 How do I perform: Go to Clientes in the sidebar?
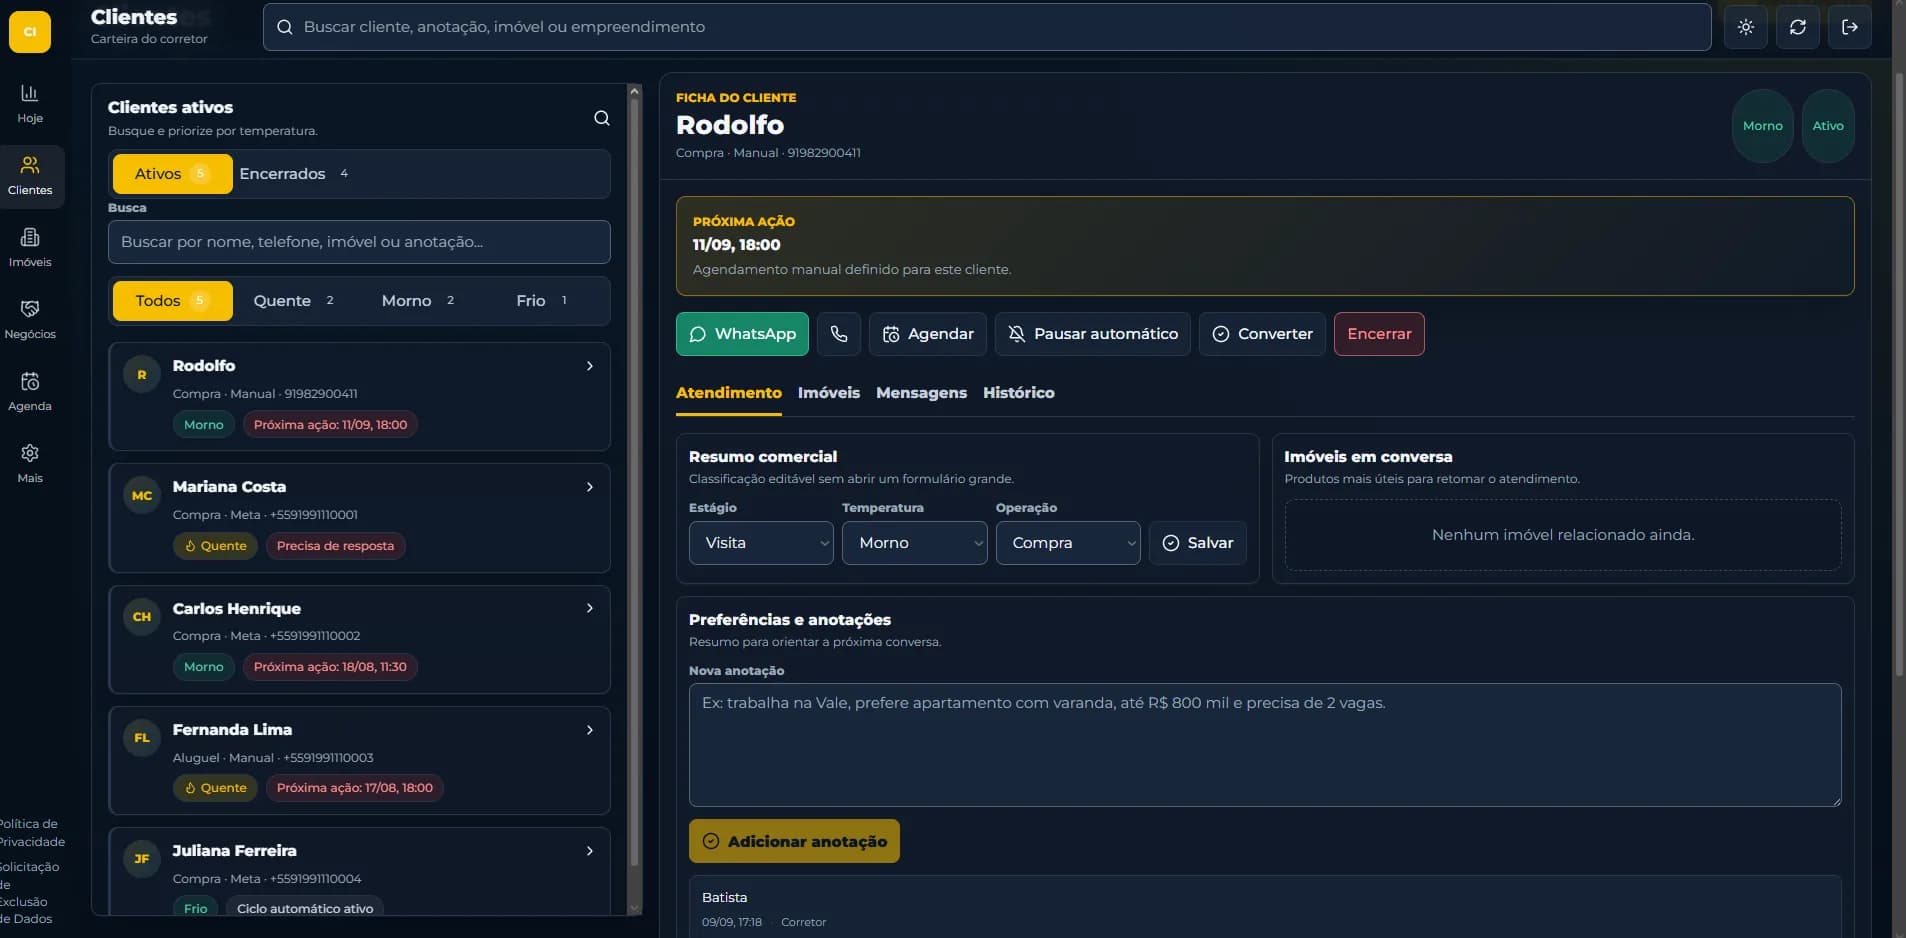(x=30, y=176)
